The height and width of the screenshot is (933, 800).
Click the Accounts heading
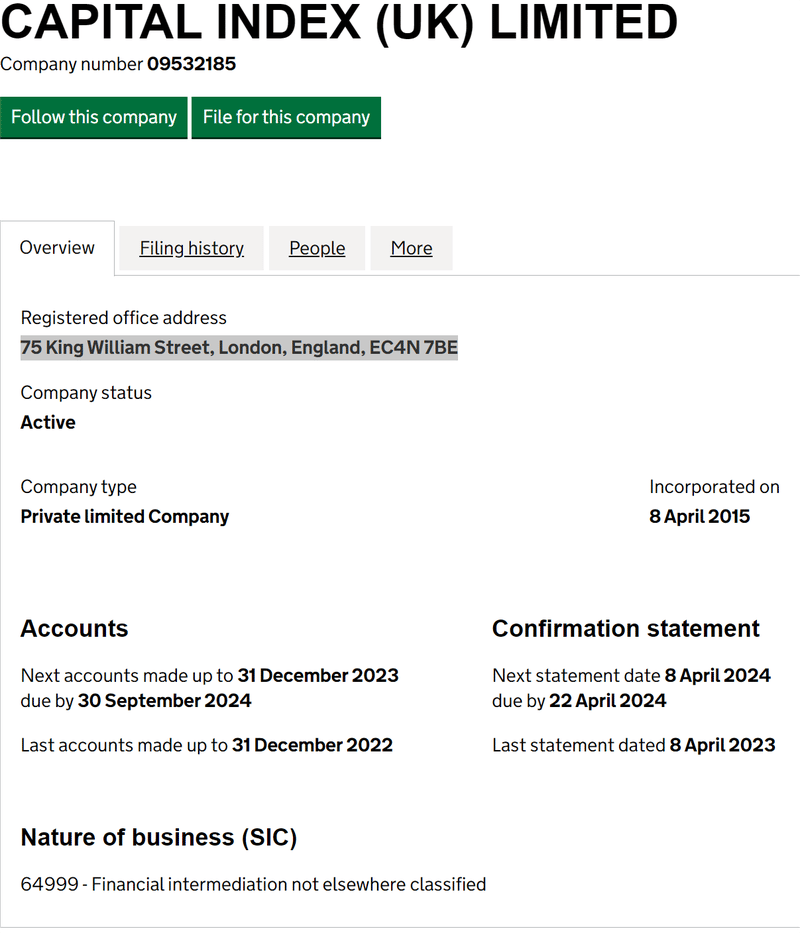point(74,629)
